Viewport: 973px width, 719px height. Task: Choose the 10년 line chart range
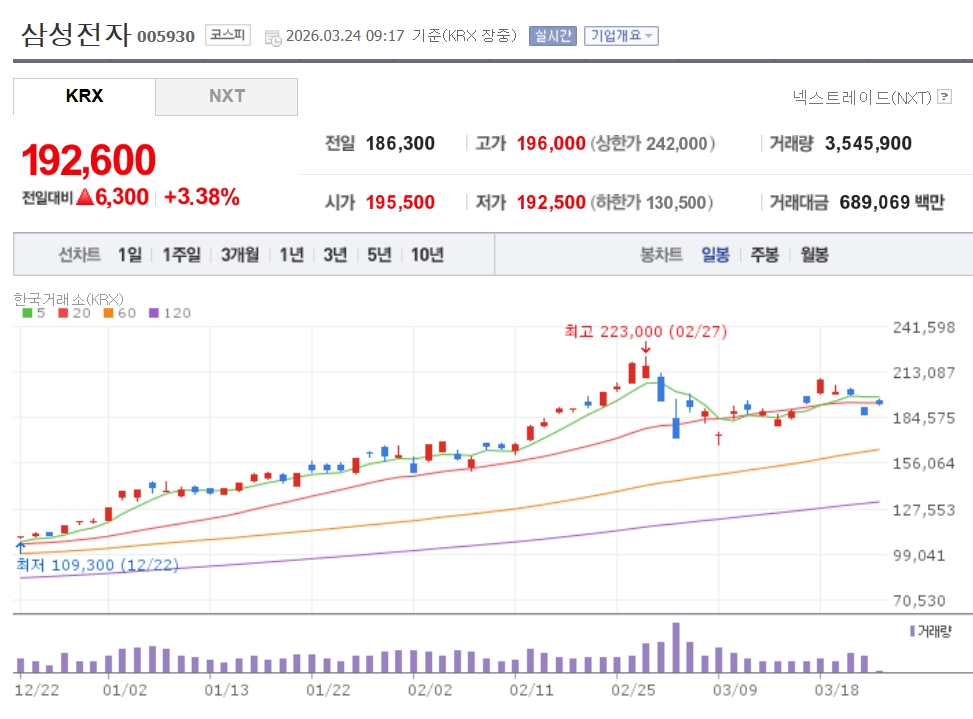(427, 255)
